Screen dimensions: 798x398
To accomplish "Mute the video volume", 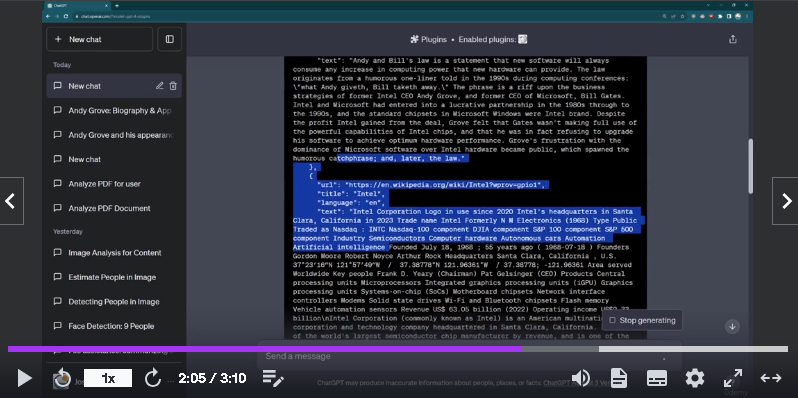I will click(x=581, y=378).
